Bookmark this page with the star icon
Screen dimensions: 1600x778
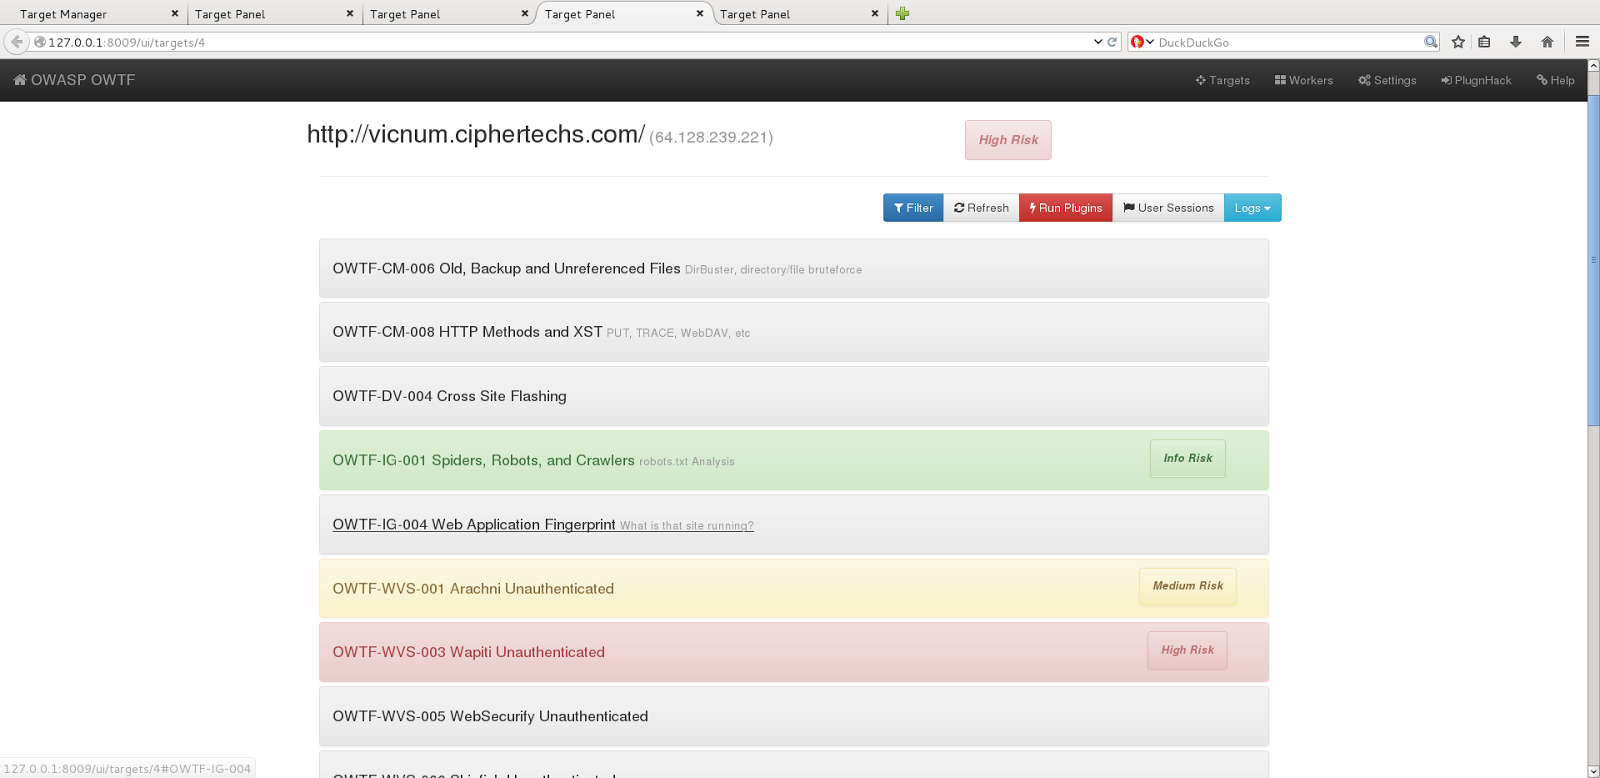[x=1458, y=42]
